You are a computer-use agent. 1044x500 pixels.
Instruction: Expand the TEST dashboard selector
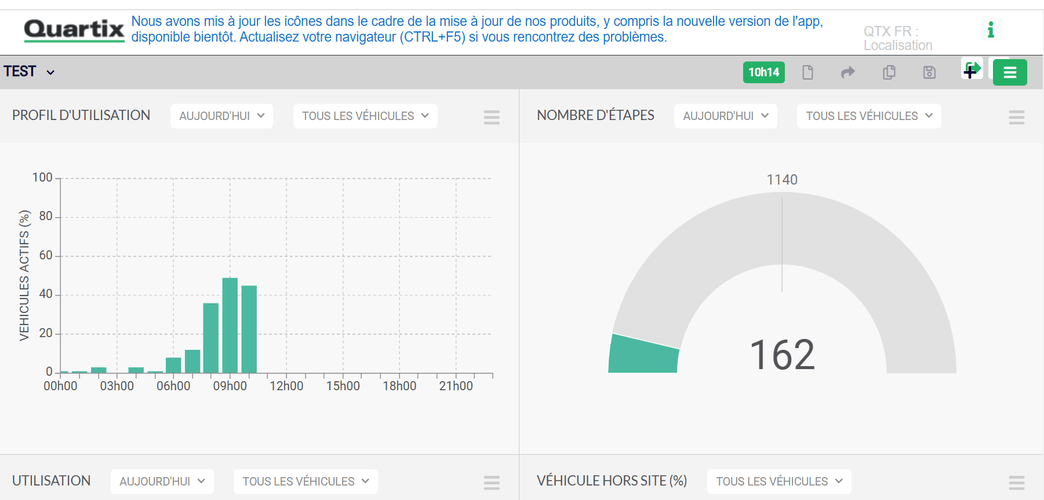(29, 72)
